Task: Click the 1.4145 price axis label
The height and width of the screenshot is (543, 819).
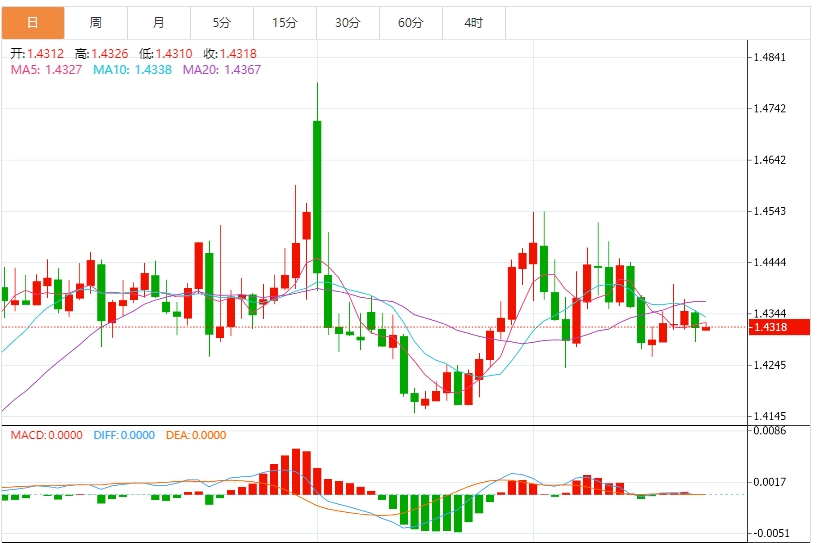Action: [770, 416]
